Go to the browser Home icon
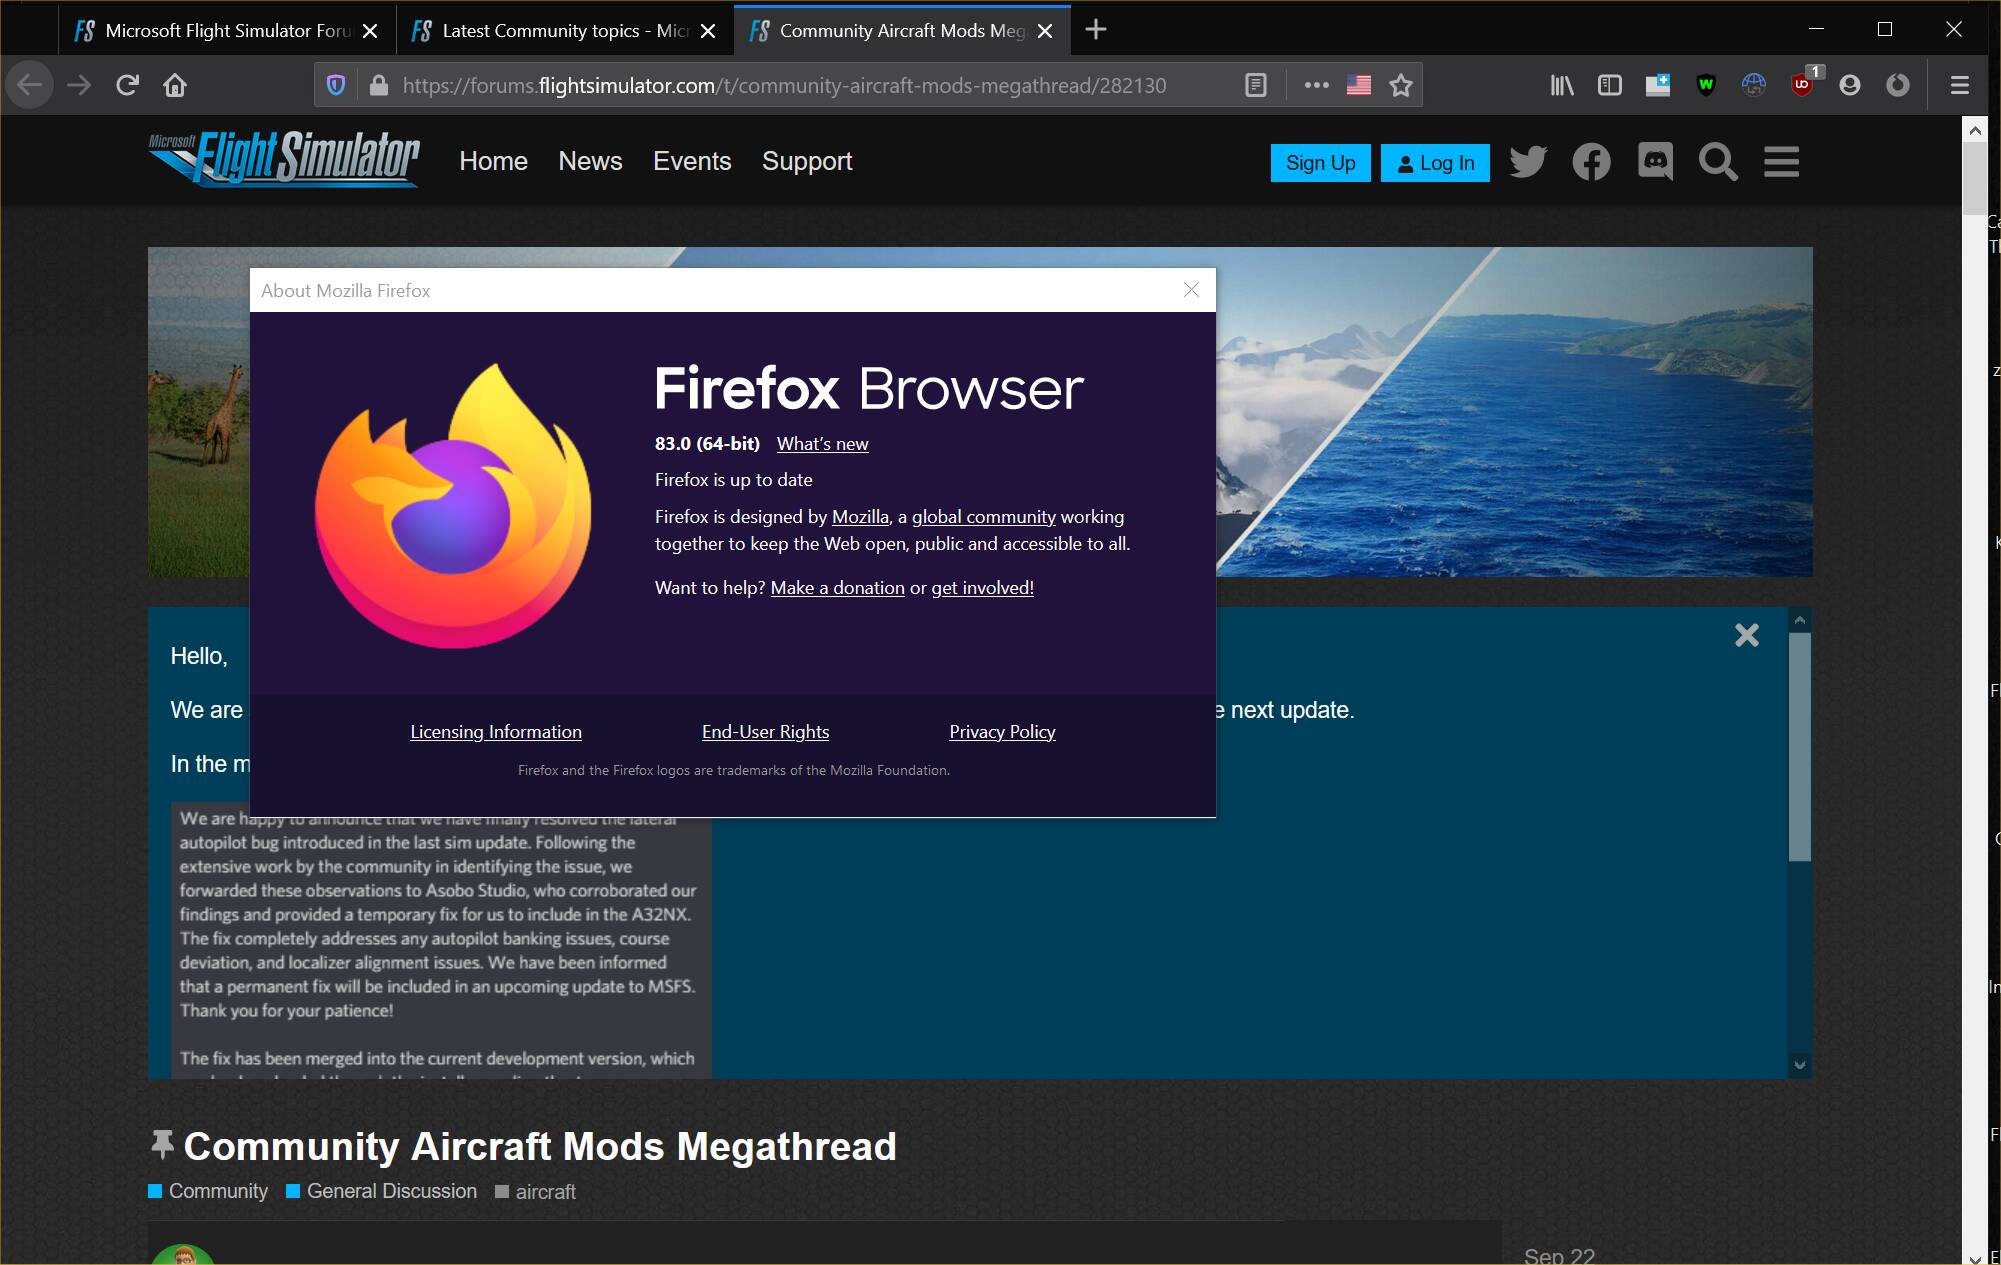2001x1265 pixels. tap(175, 85)
